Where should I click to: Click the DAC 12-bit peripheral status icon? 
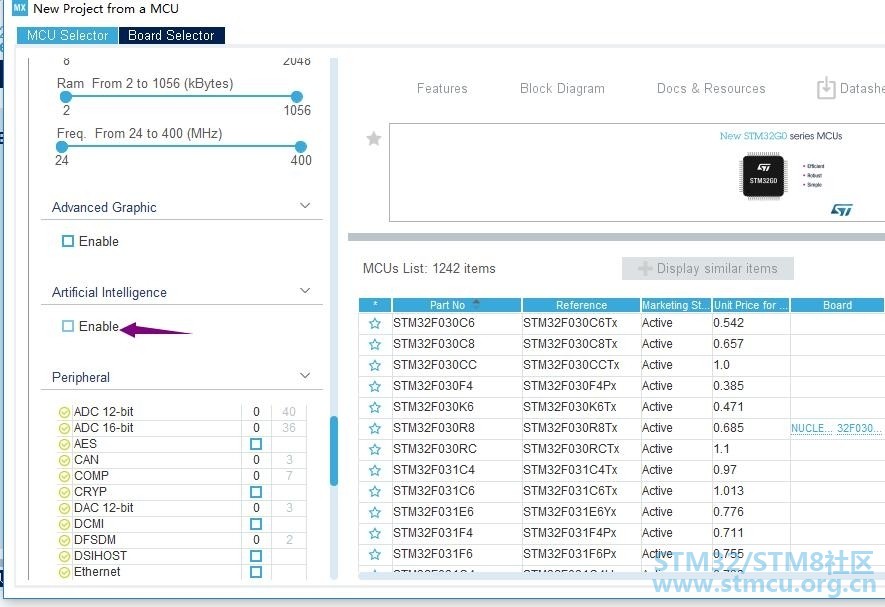64,508
